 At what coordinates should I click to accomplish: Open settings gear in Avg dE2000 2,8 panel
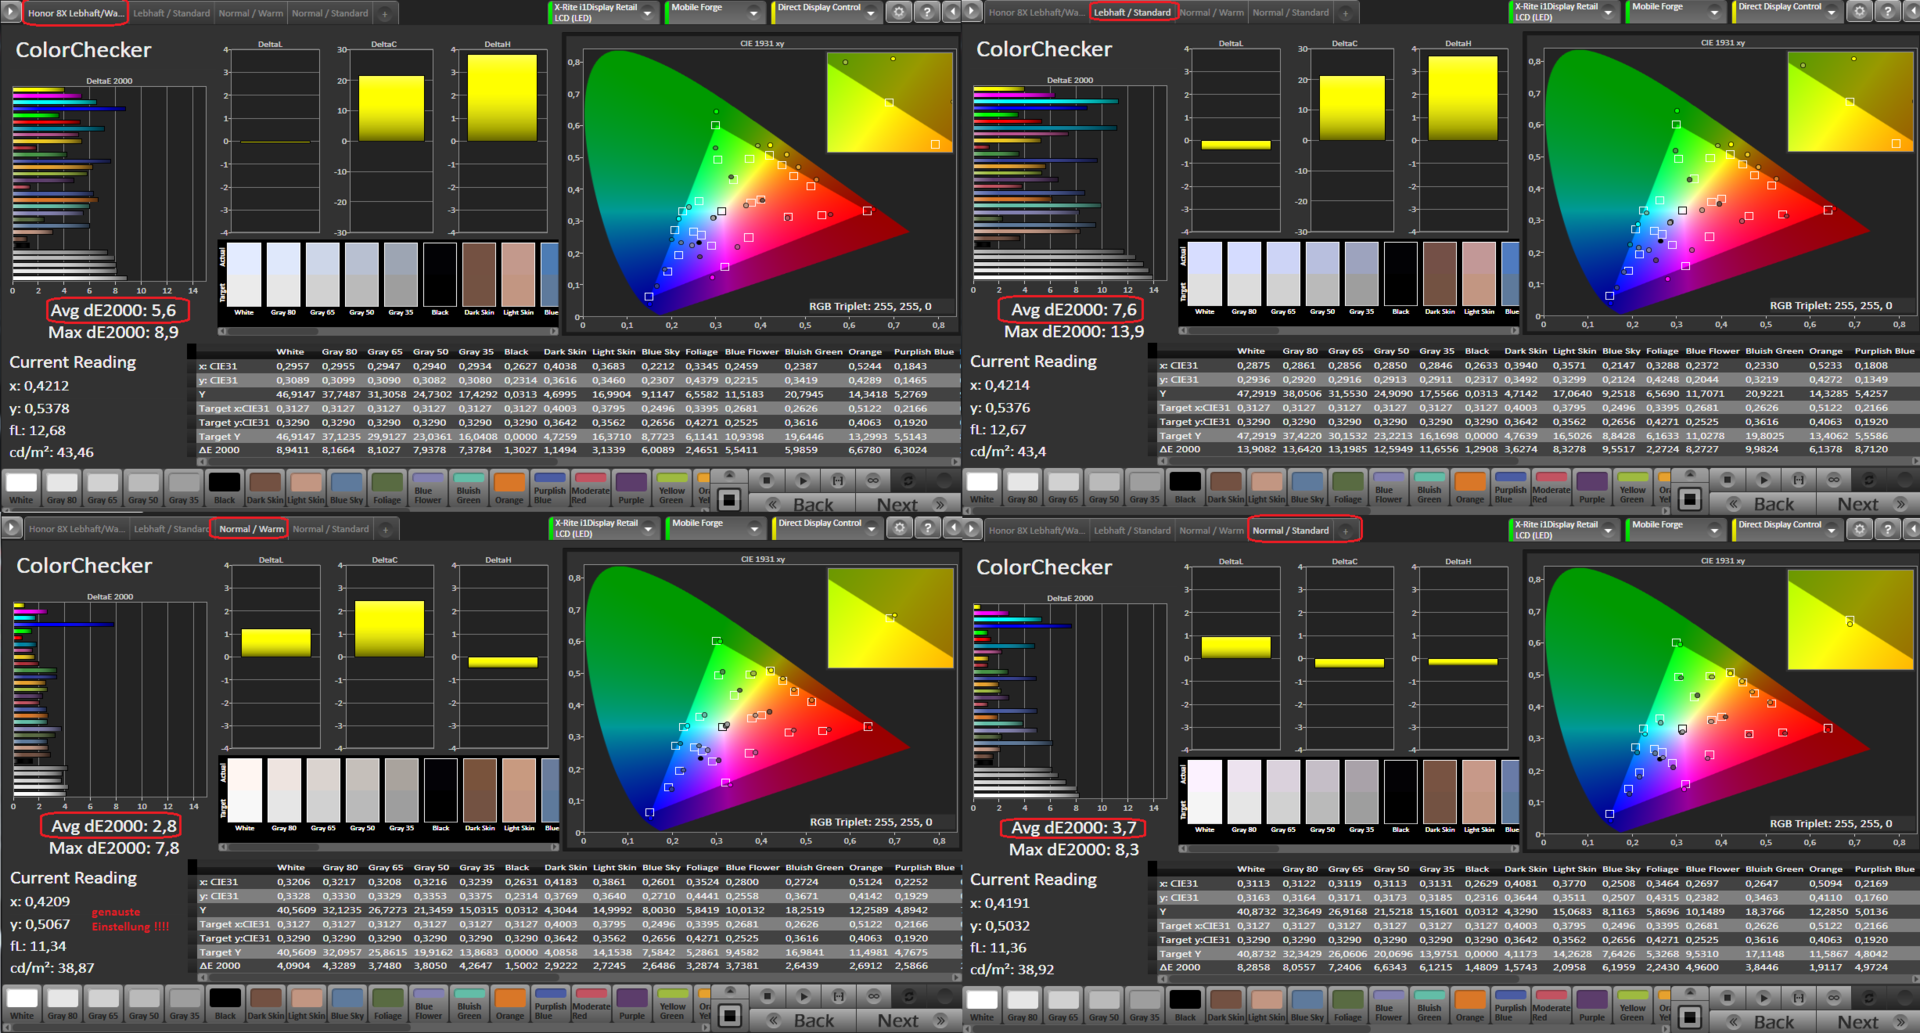tap(900, 527)
